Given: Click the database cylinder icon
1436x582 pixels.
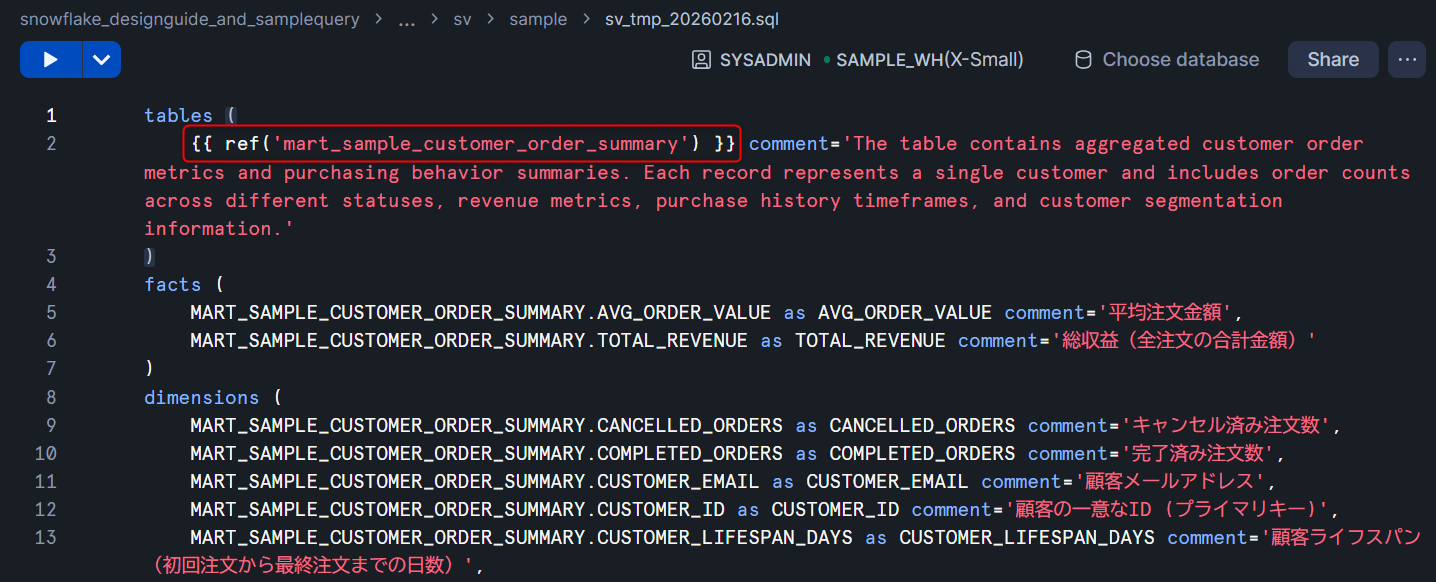Looking at the screenshot, I should pyautogui.click(x=1083, y=60).
